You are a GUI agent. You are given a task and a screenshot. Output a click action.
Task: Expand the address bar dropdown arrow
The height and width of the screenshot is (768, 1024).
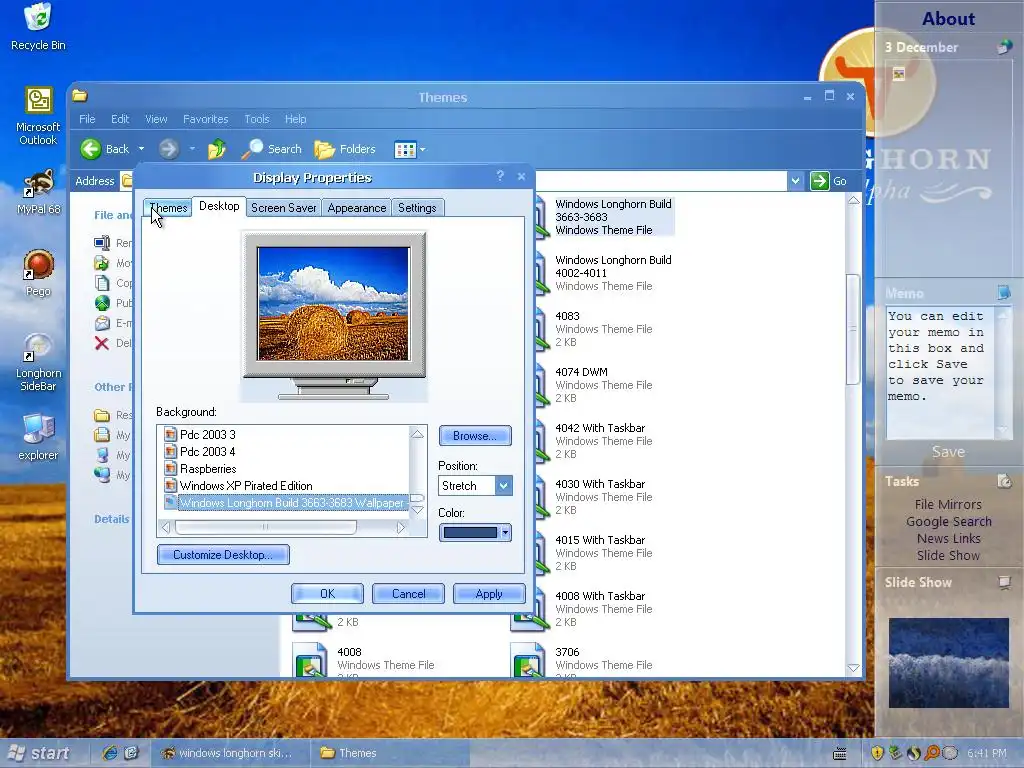tap(795, 181)
